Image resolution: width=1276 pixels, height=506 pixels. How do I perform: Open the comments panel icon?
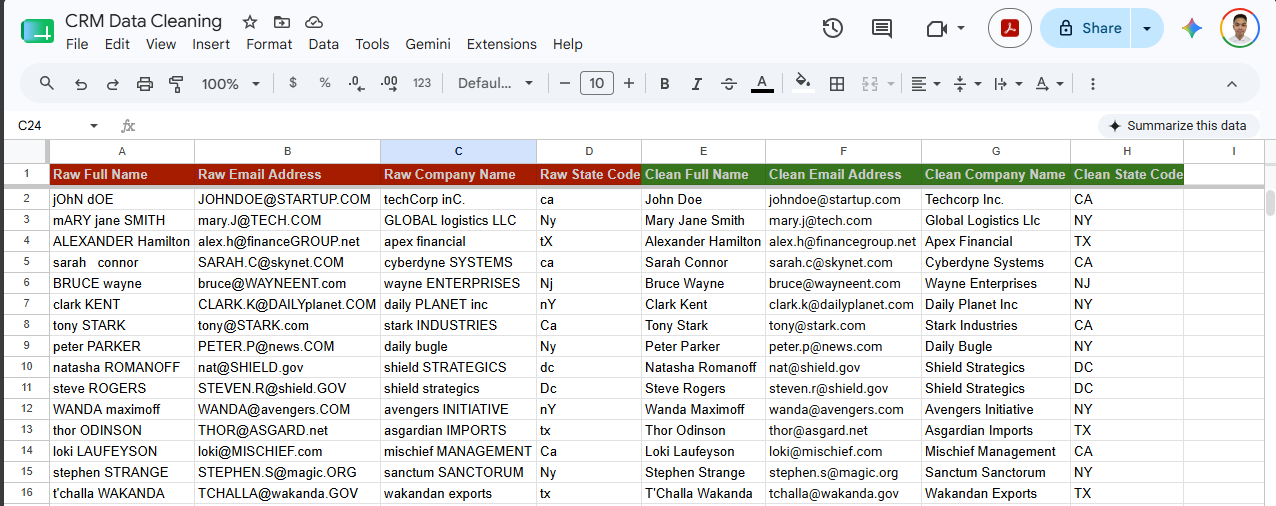click(882, 28)
